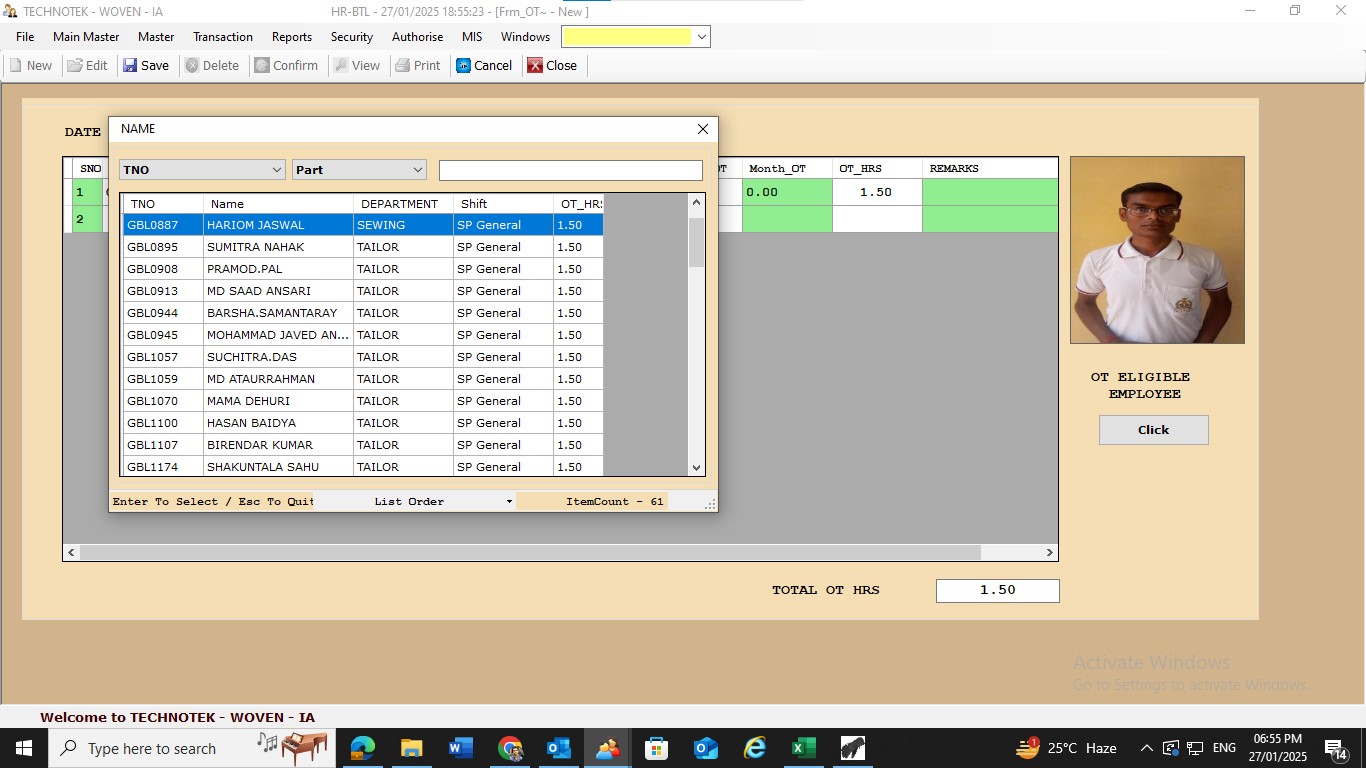This screenshot has width=1366, height=768.
Task: Expand the TNO search field dropdown
Action: click(277, 170)
